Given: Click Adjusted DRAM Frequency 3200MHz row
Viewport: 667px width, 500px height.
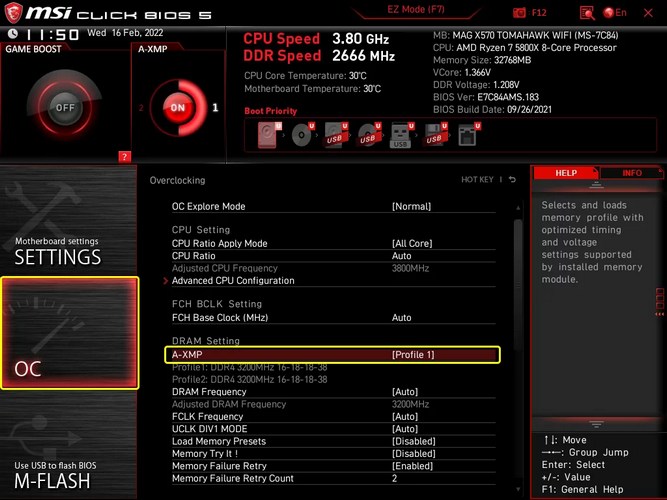Looking at the screenshot, I should coord(334,404).
